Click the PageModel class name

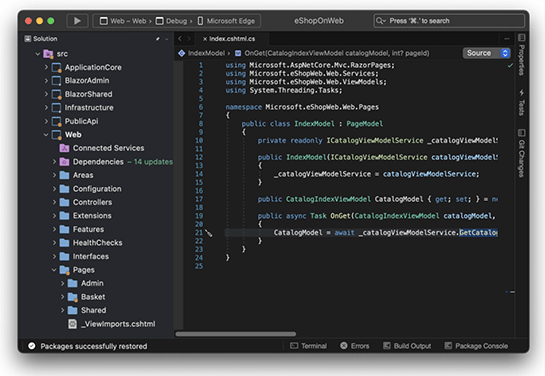[x=365, y=124]
